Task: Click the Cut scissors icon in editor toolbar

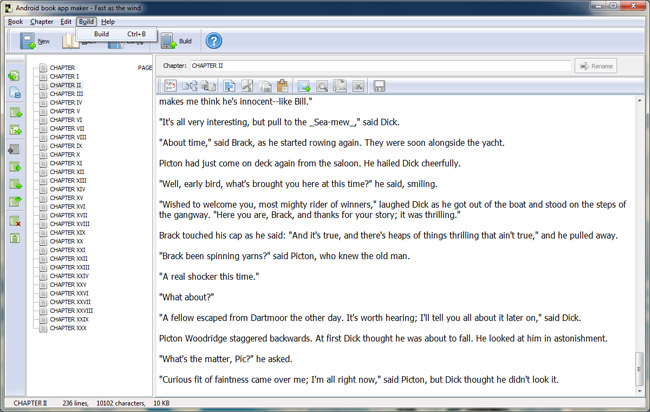Action: pyautogui.click(x=247, y=86)
